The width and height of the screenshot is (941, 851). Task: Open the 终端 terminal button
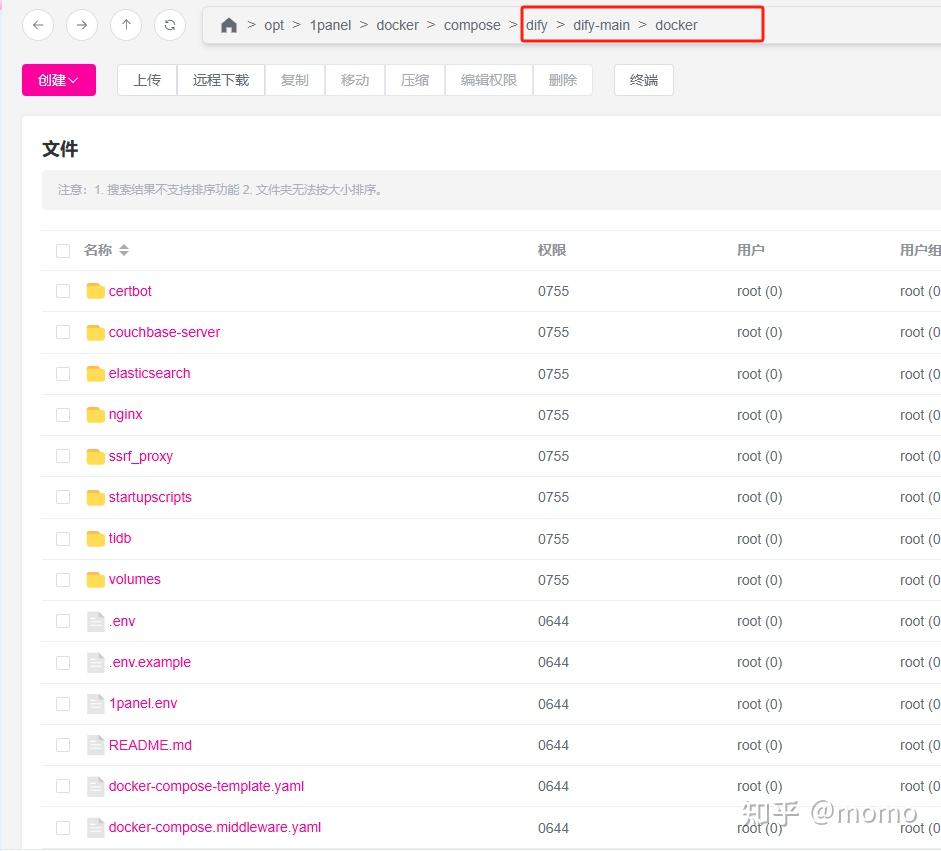643,79
